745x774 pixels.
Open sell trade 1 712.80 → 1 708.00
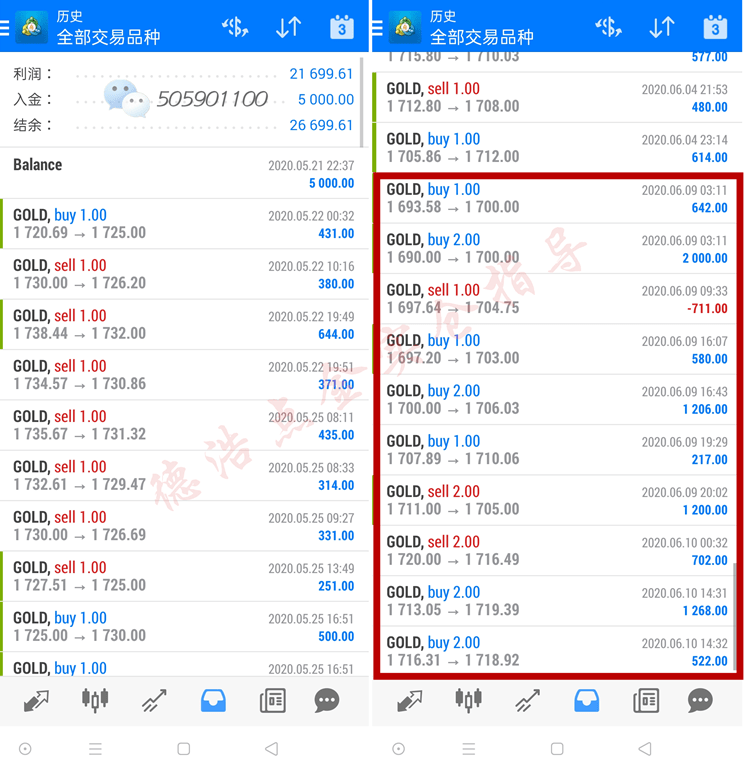pos(557,97)
